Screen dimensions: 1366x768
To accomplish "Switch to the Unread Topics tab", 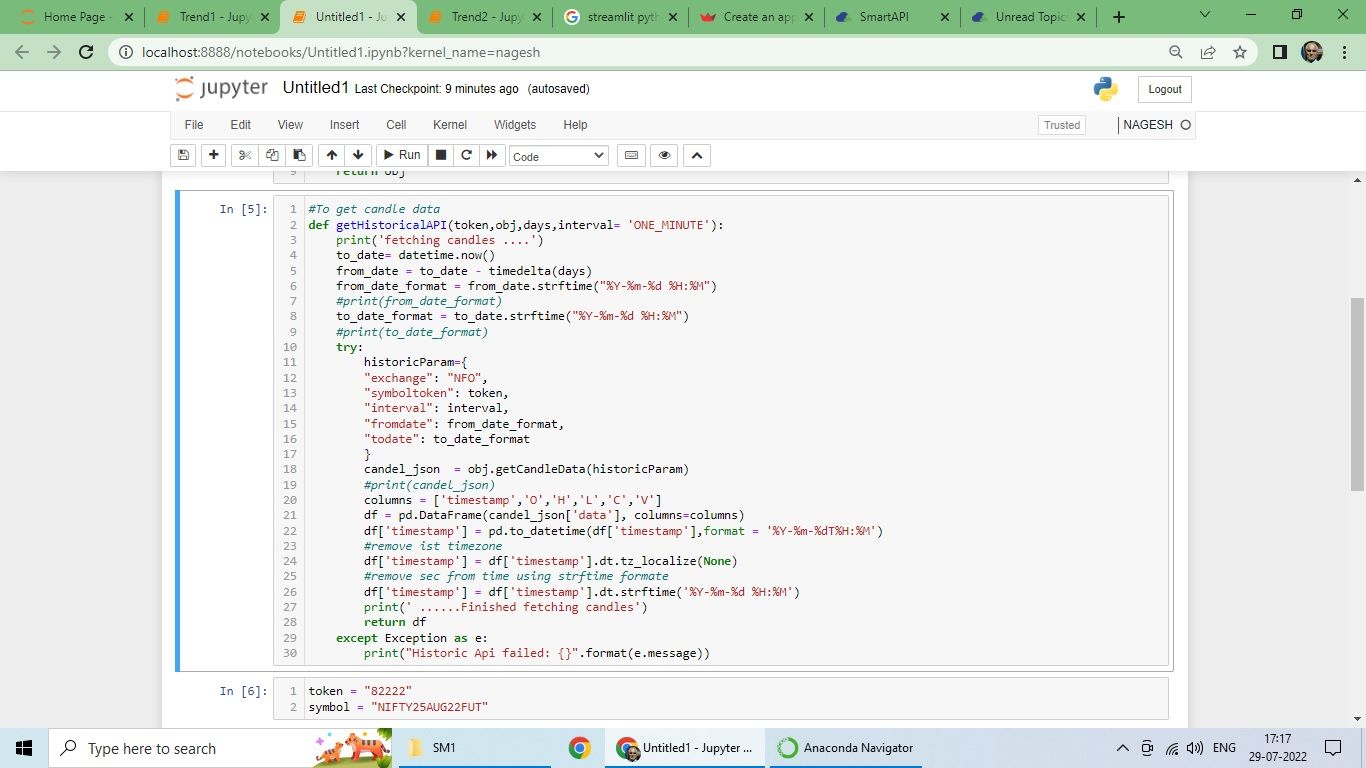I will [x=1028, y=17].
